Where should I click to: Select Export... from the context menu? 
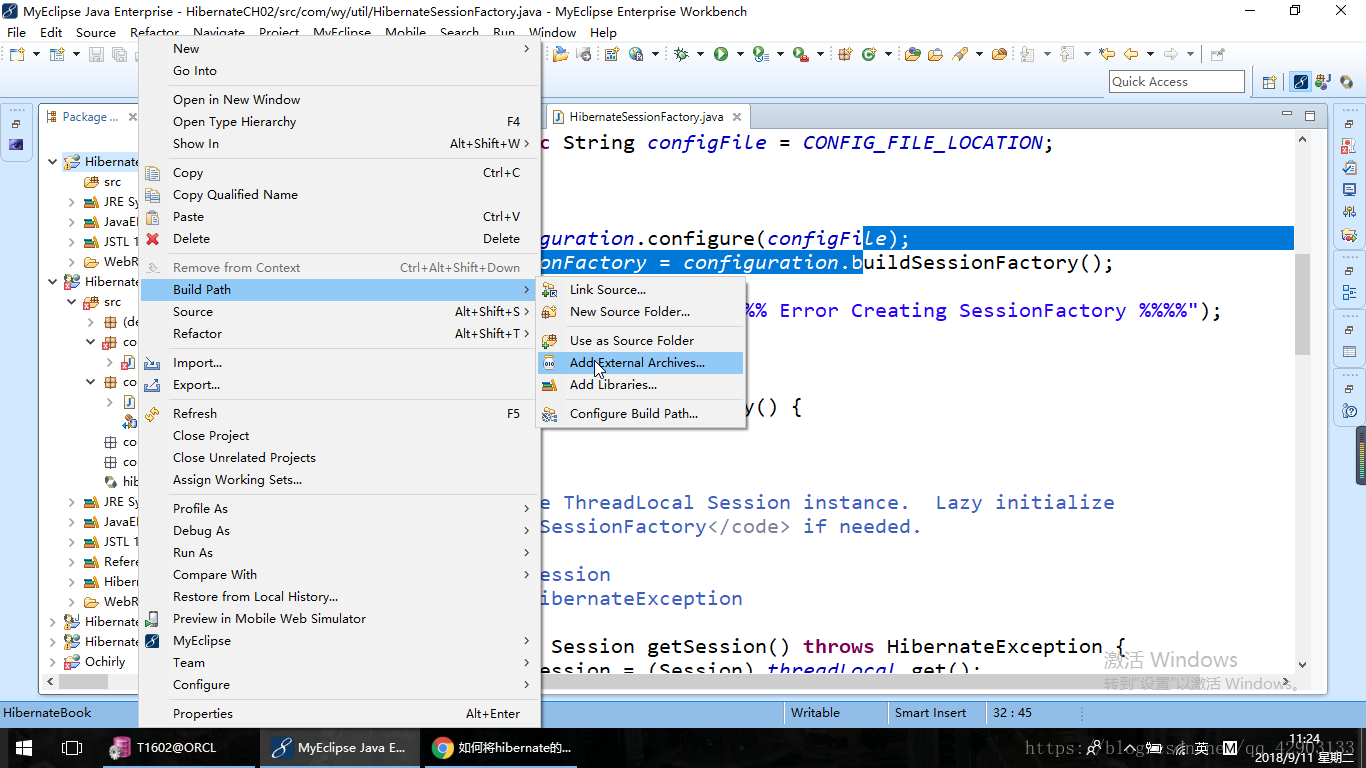(339, 385)
